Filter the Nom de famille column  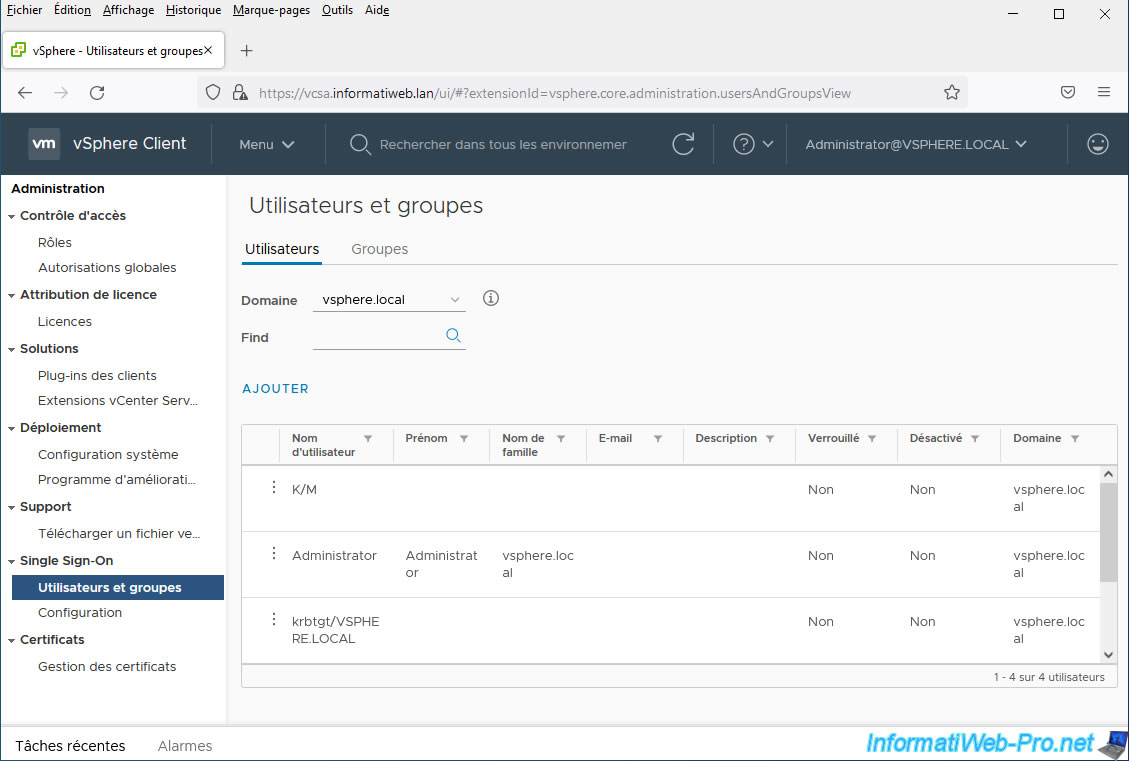tap(561, 438)
